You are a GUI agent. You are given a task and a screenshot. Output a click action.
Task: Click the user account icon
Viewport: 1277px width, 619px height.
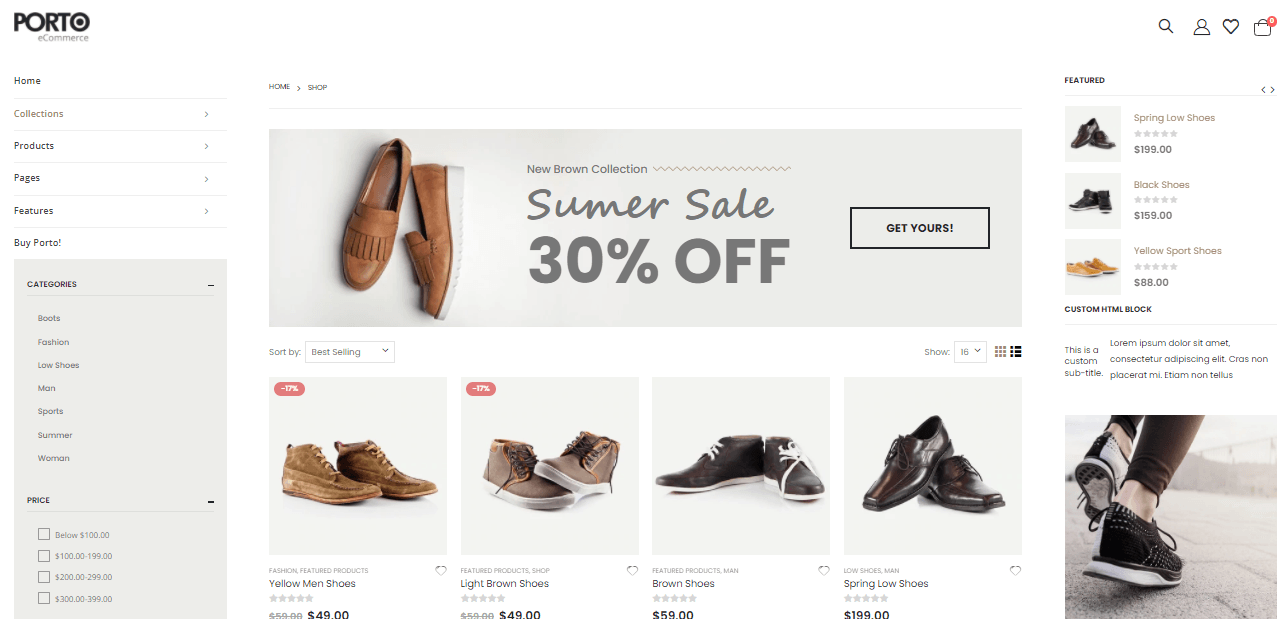tap(1201, 27)
